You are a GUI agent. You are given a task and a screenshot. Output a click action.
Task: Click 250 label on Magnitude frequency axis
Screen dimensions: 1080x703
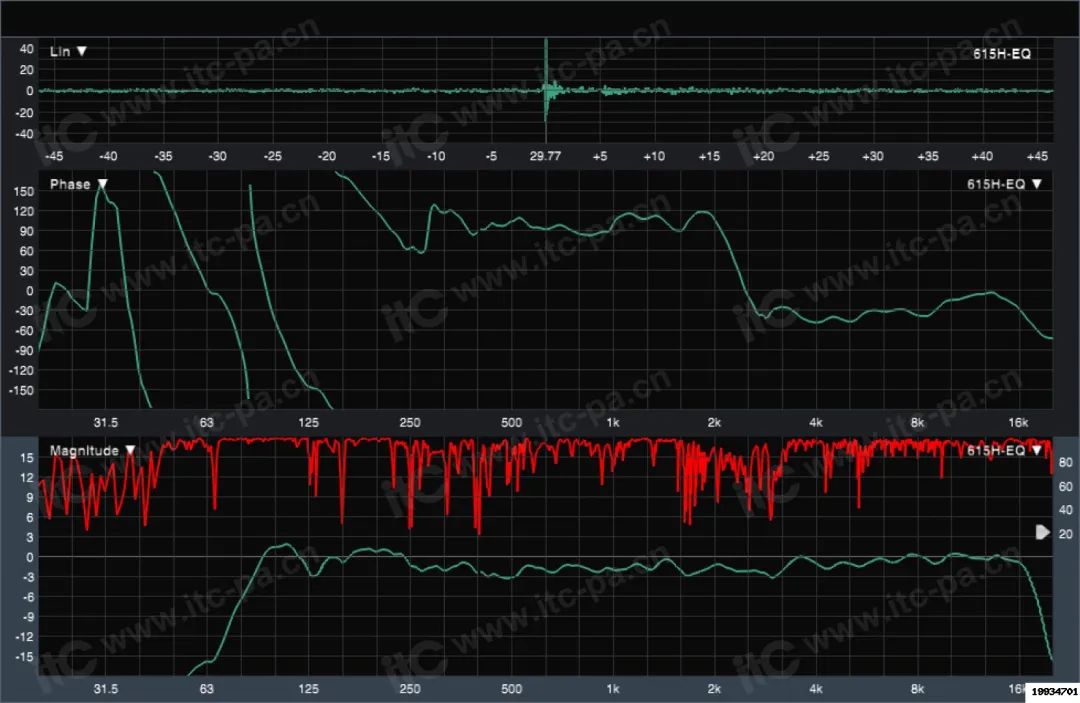tap(409, 689)
